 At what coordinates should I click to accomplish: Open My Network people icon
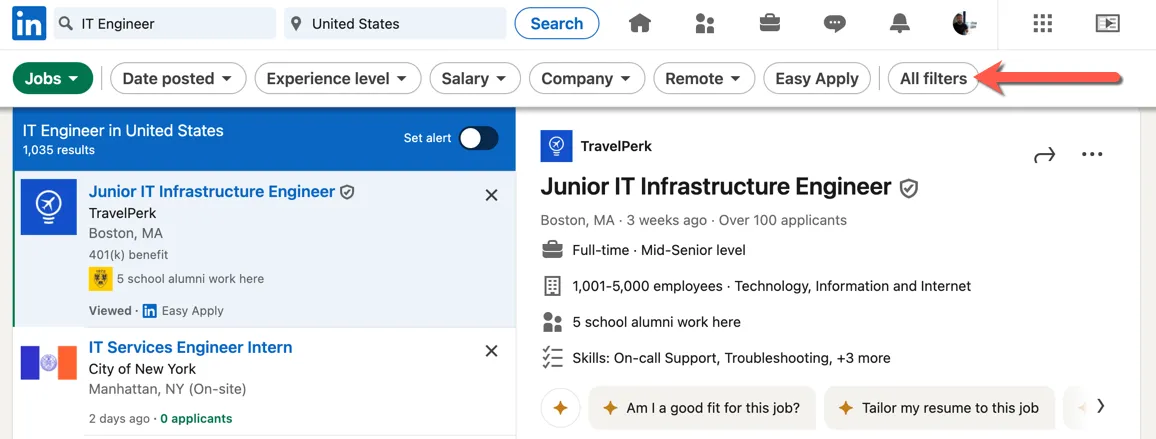click(x=705, y=24)
